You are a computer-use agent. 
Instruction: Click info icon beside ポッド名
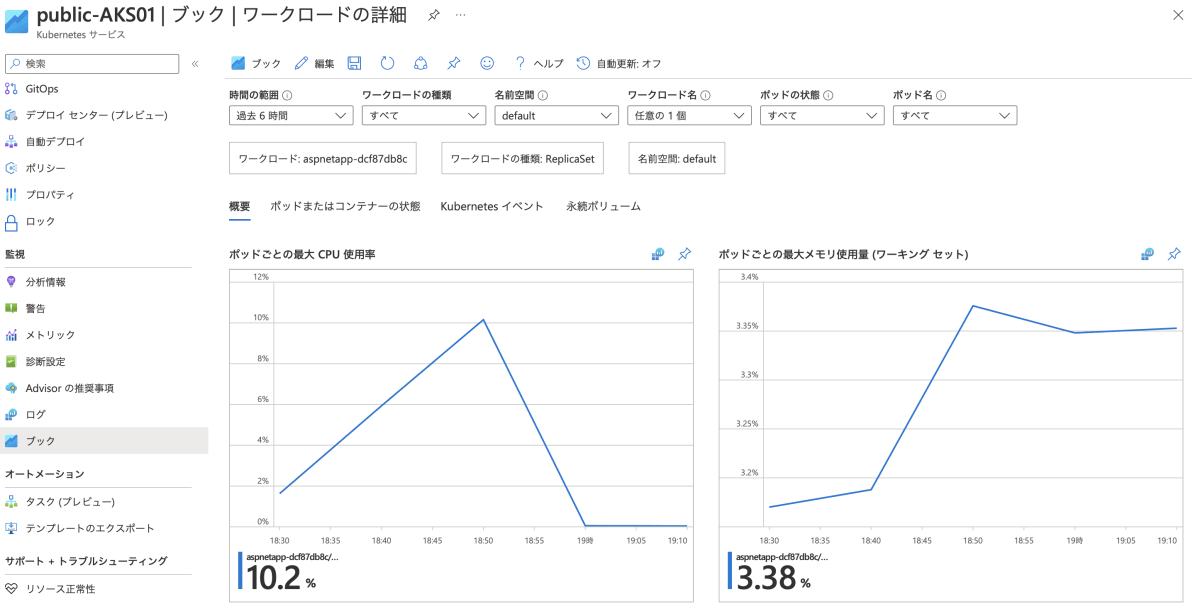click(x=941, y=96)
